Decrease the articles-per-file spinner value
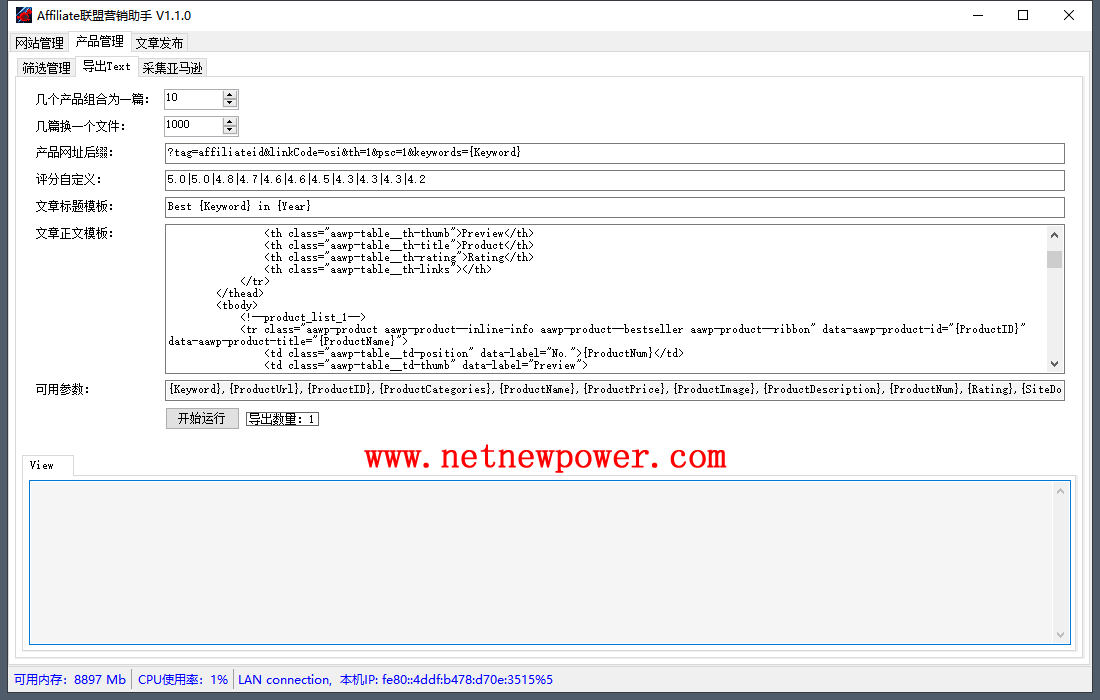 coord(230,130)
